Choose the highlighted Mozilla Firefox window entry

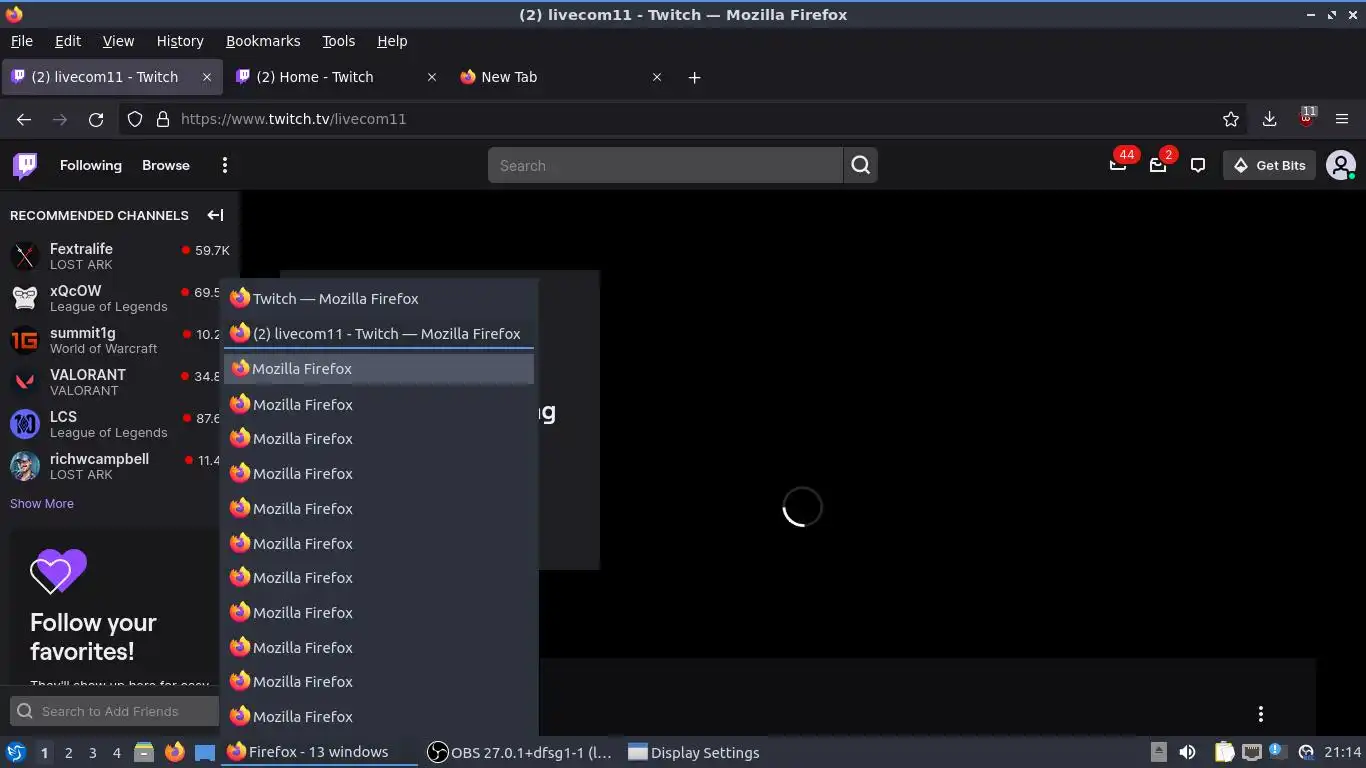pyautogui.click(x=379, y=369)
